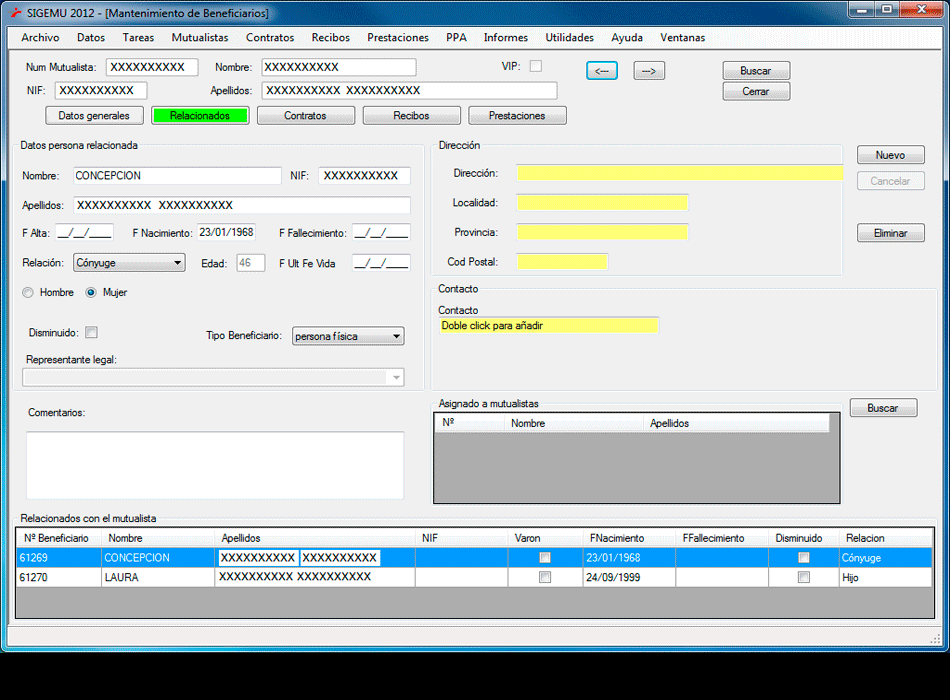The width and height of the screenshot is (950, 700).
Task: Open the Tareas menu
Action: [138, 38]
